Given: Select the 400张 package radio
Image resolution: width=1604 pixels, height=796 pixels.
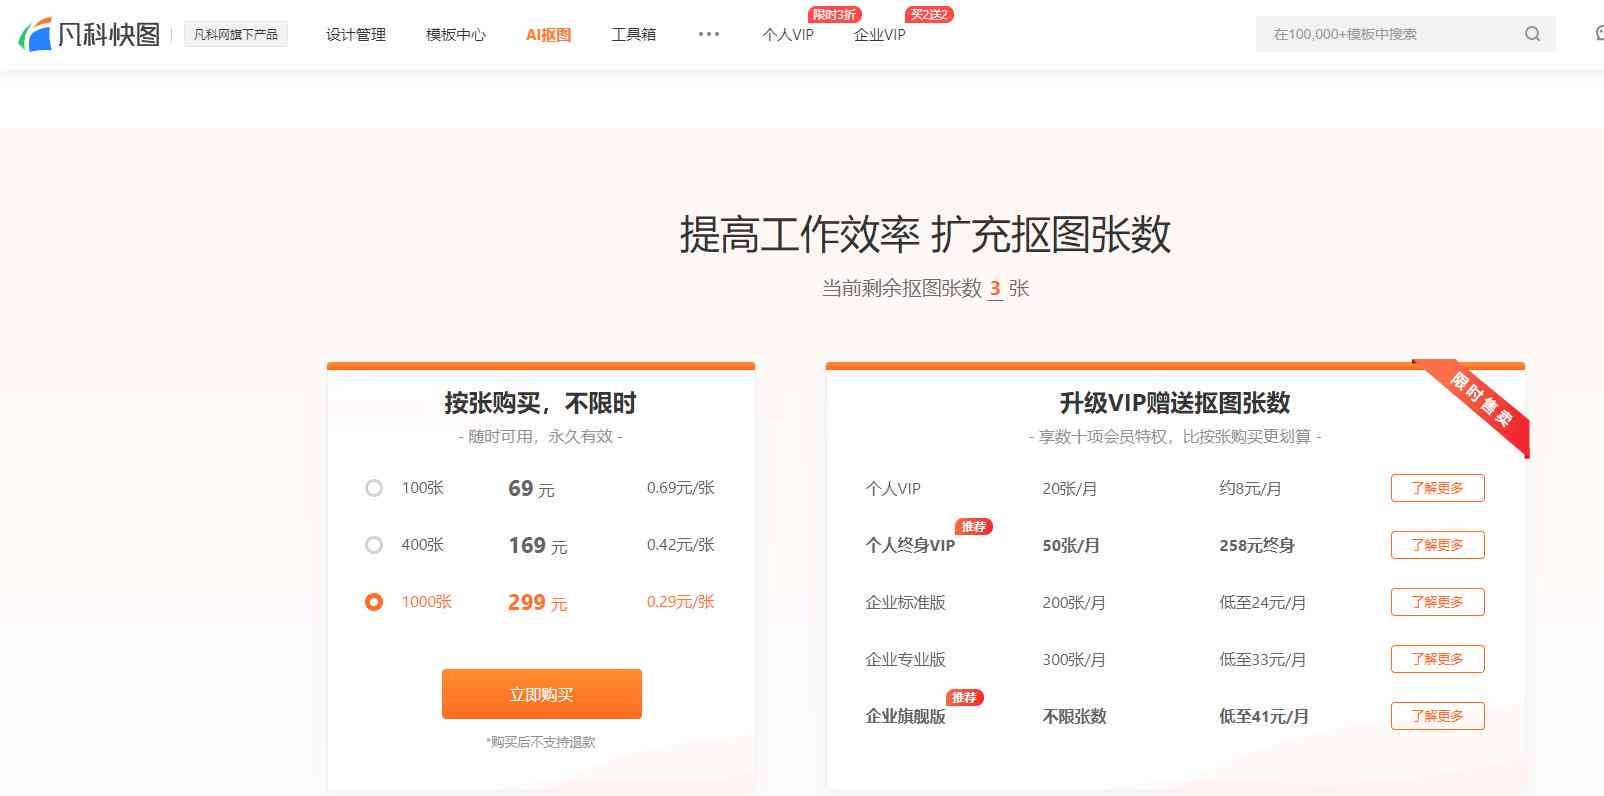Looking at the screenshot, I should click(374, 545).
